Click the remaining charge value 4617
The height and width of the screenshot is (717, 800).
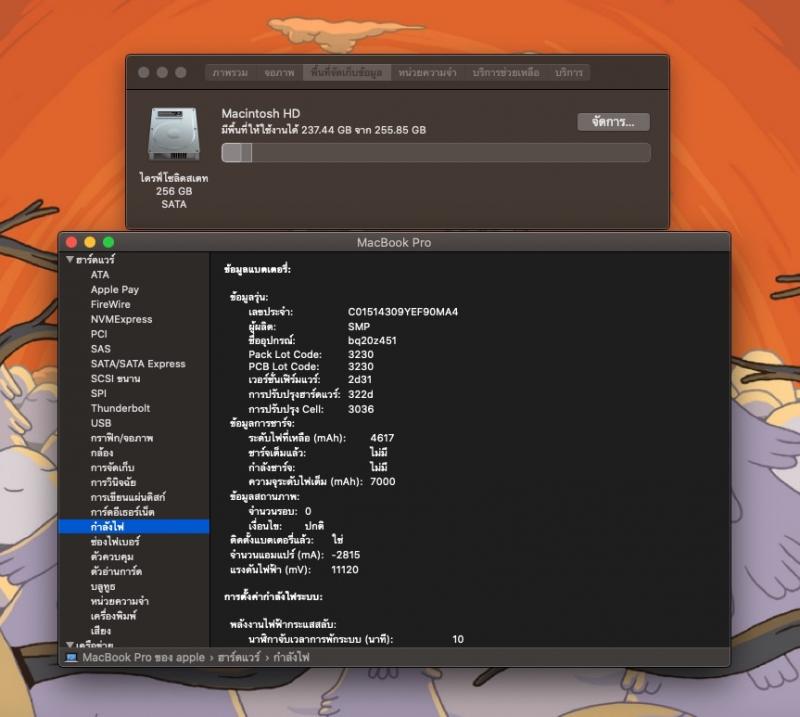382,438
